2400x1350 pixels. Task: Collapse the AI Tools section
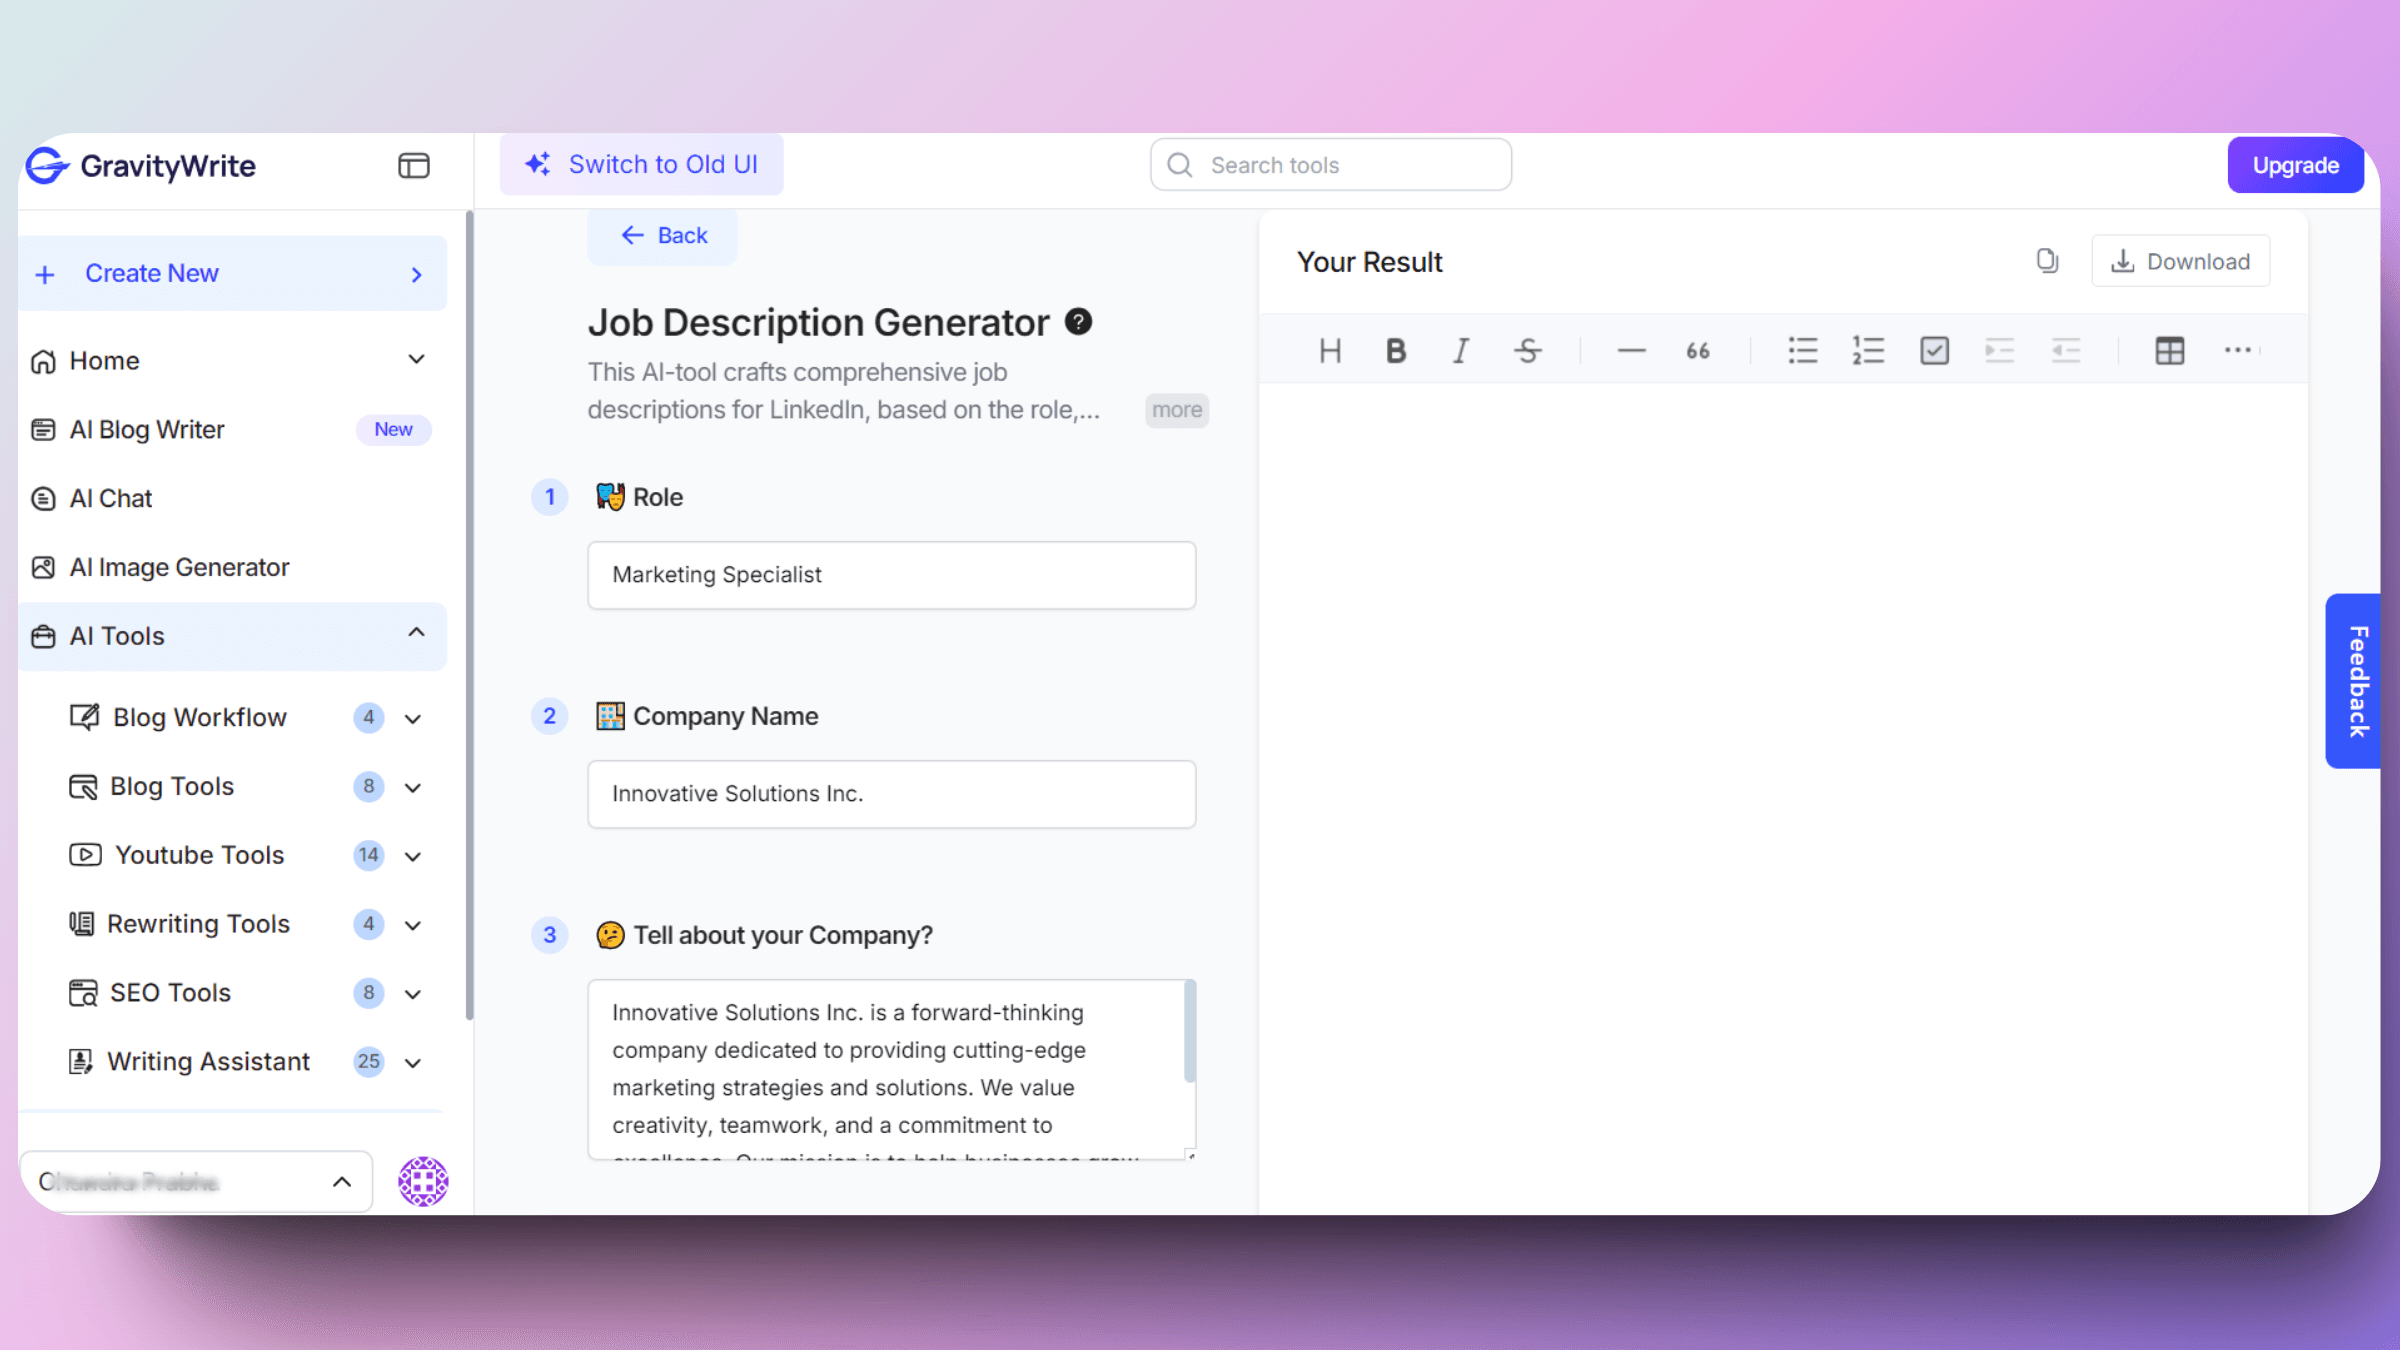tap(416, 632)
